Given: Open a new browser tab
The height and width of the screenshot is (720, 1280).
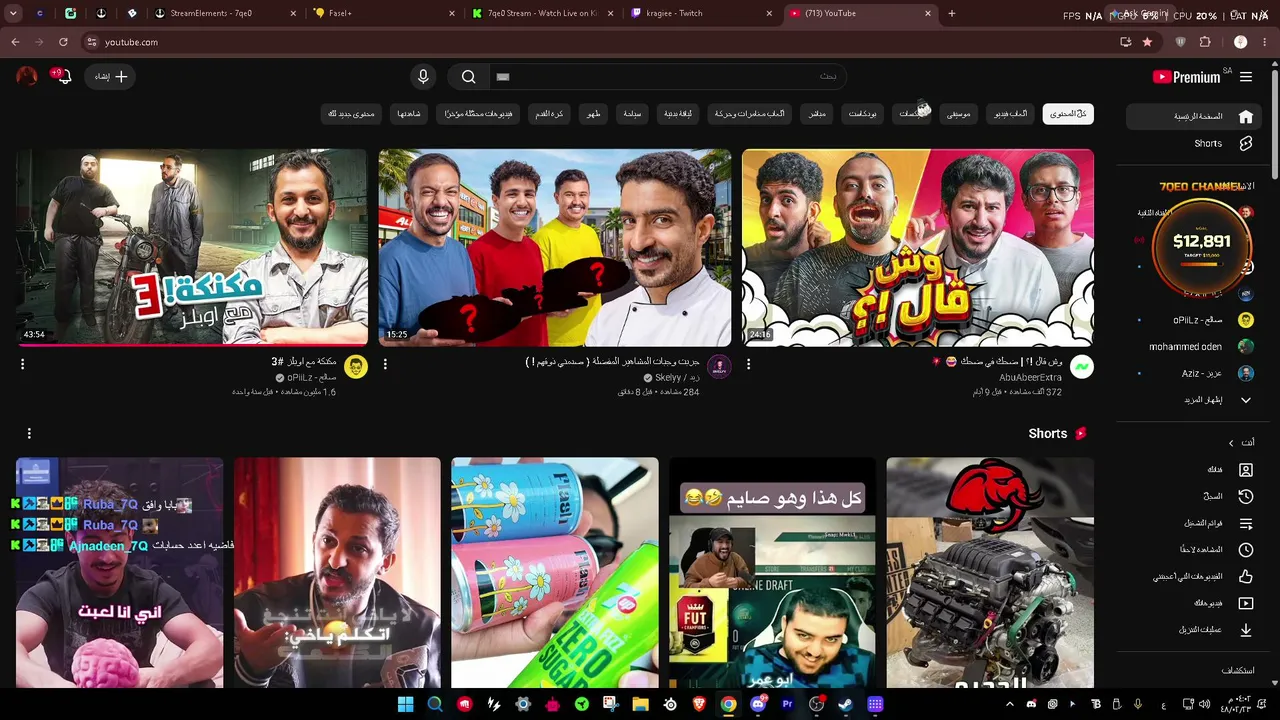Looking at the screenshot, I should [x=952, y=14].
